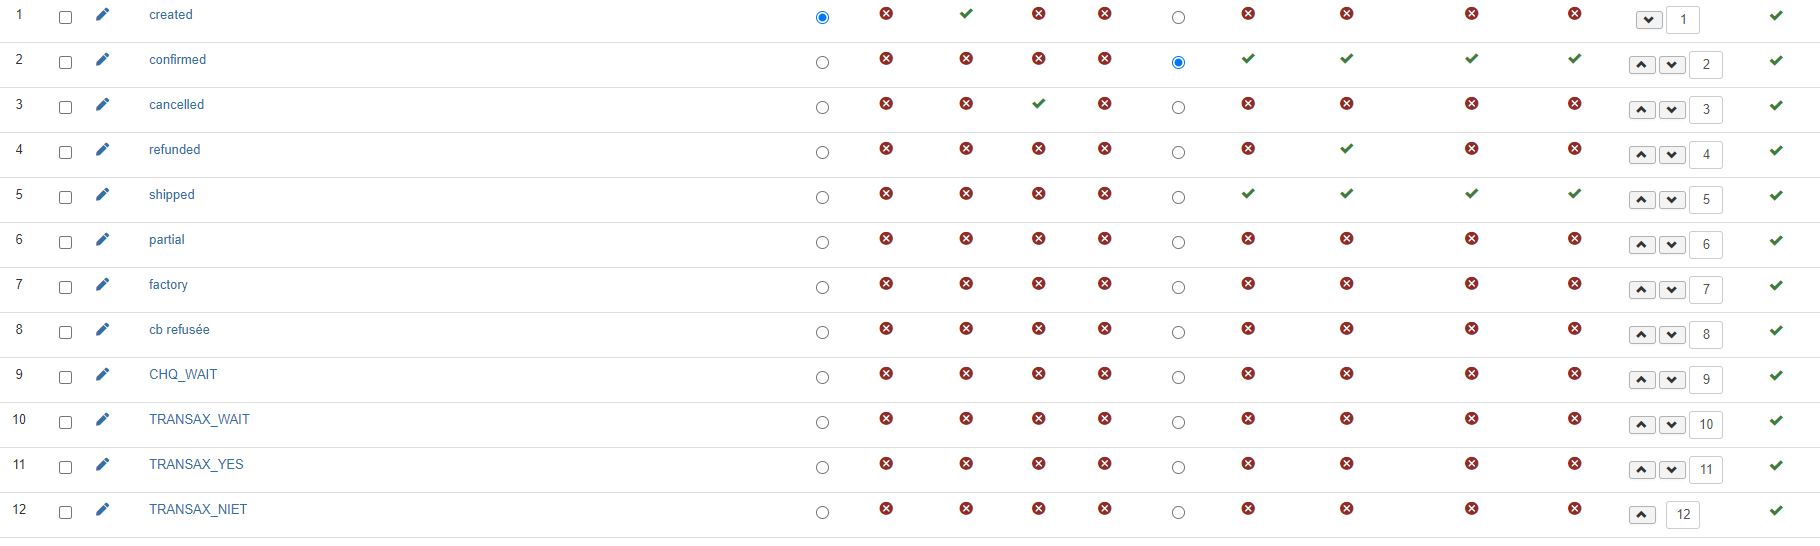This screenshot has height=546, width=1820.
Task: Tick the checkbox for the cancelled row
Action: [66, 107]
